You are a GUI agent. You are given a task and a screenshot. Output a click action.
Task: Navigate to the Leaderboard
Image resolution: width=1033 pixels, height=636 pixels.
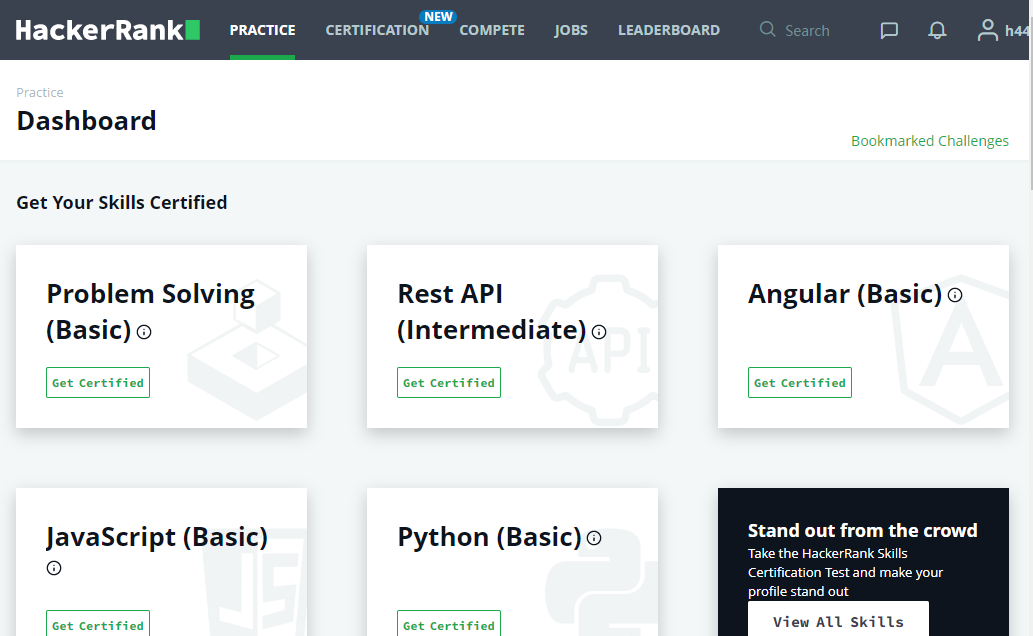pos(668,30)
